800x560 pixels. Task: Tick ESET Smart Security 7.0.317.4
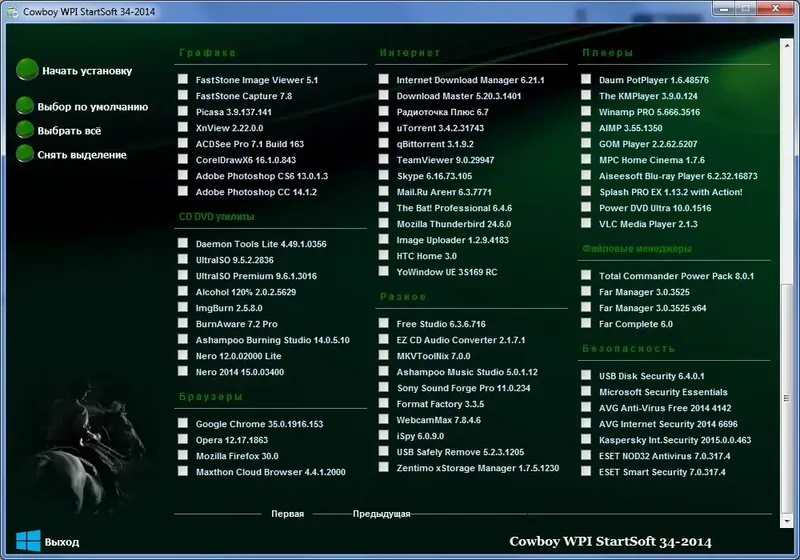(x=586, y=472)
